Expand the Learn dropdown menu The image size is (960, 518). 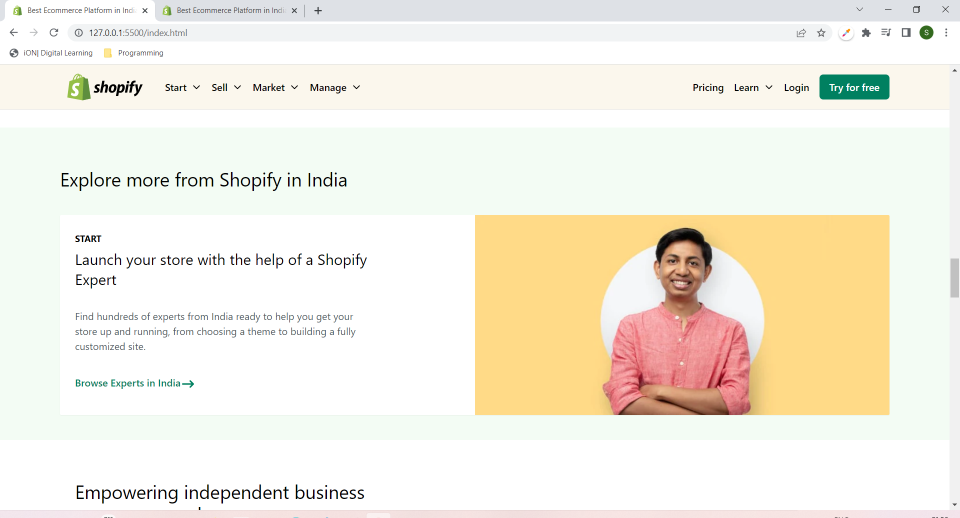coord(753,88)
